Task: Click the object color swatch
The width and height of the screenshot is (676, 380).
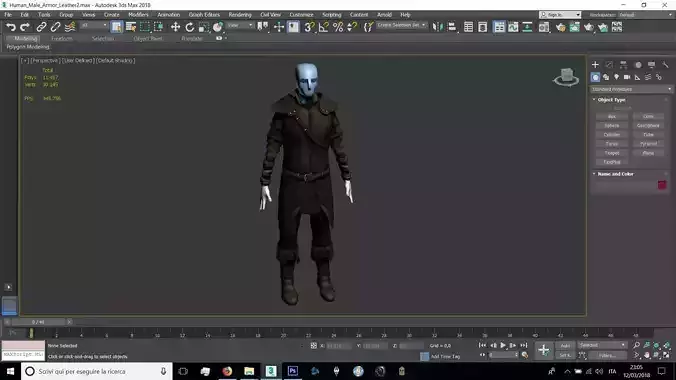Action: pyautogui.click(x=662, y=185)
